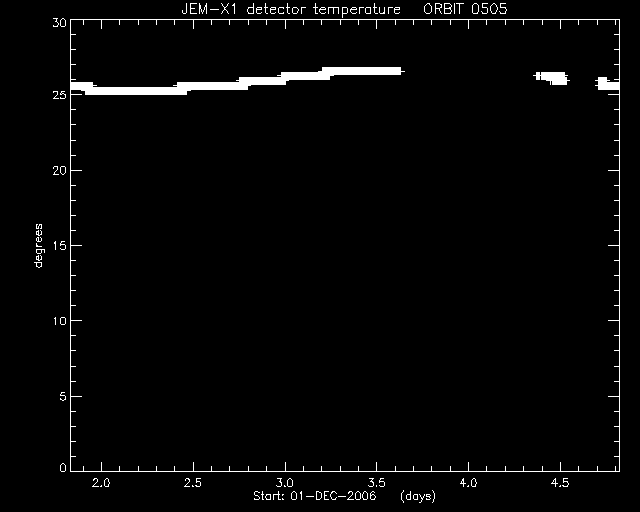Click the y-axis tick label 15
The width and height of the screenshot is (640, 512).
[59, 246]
